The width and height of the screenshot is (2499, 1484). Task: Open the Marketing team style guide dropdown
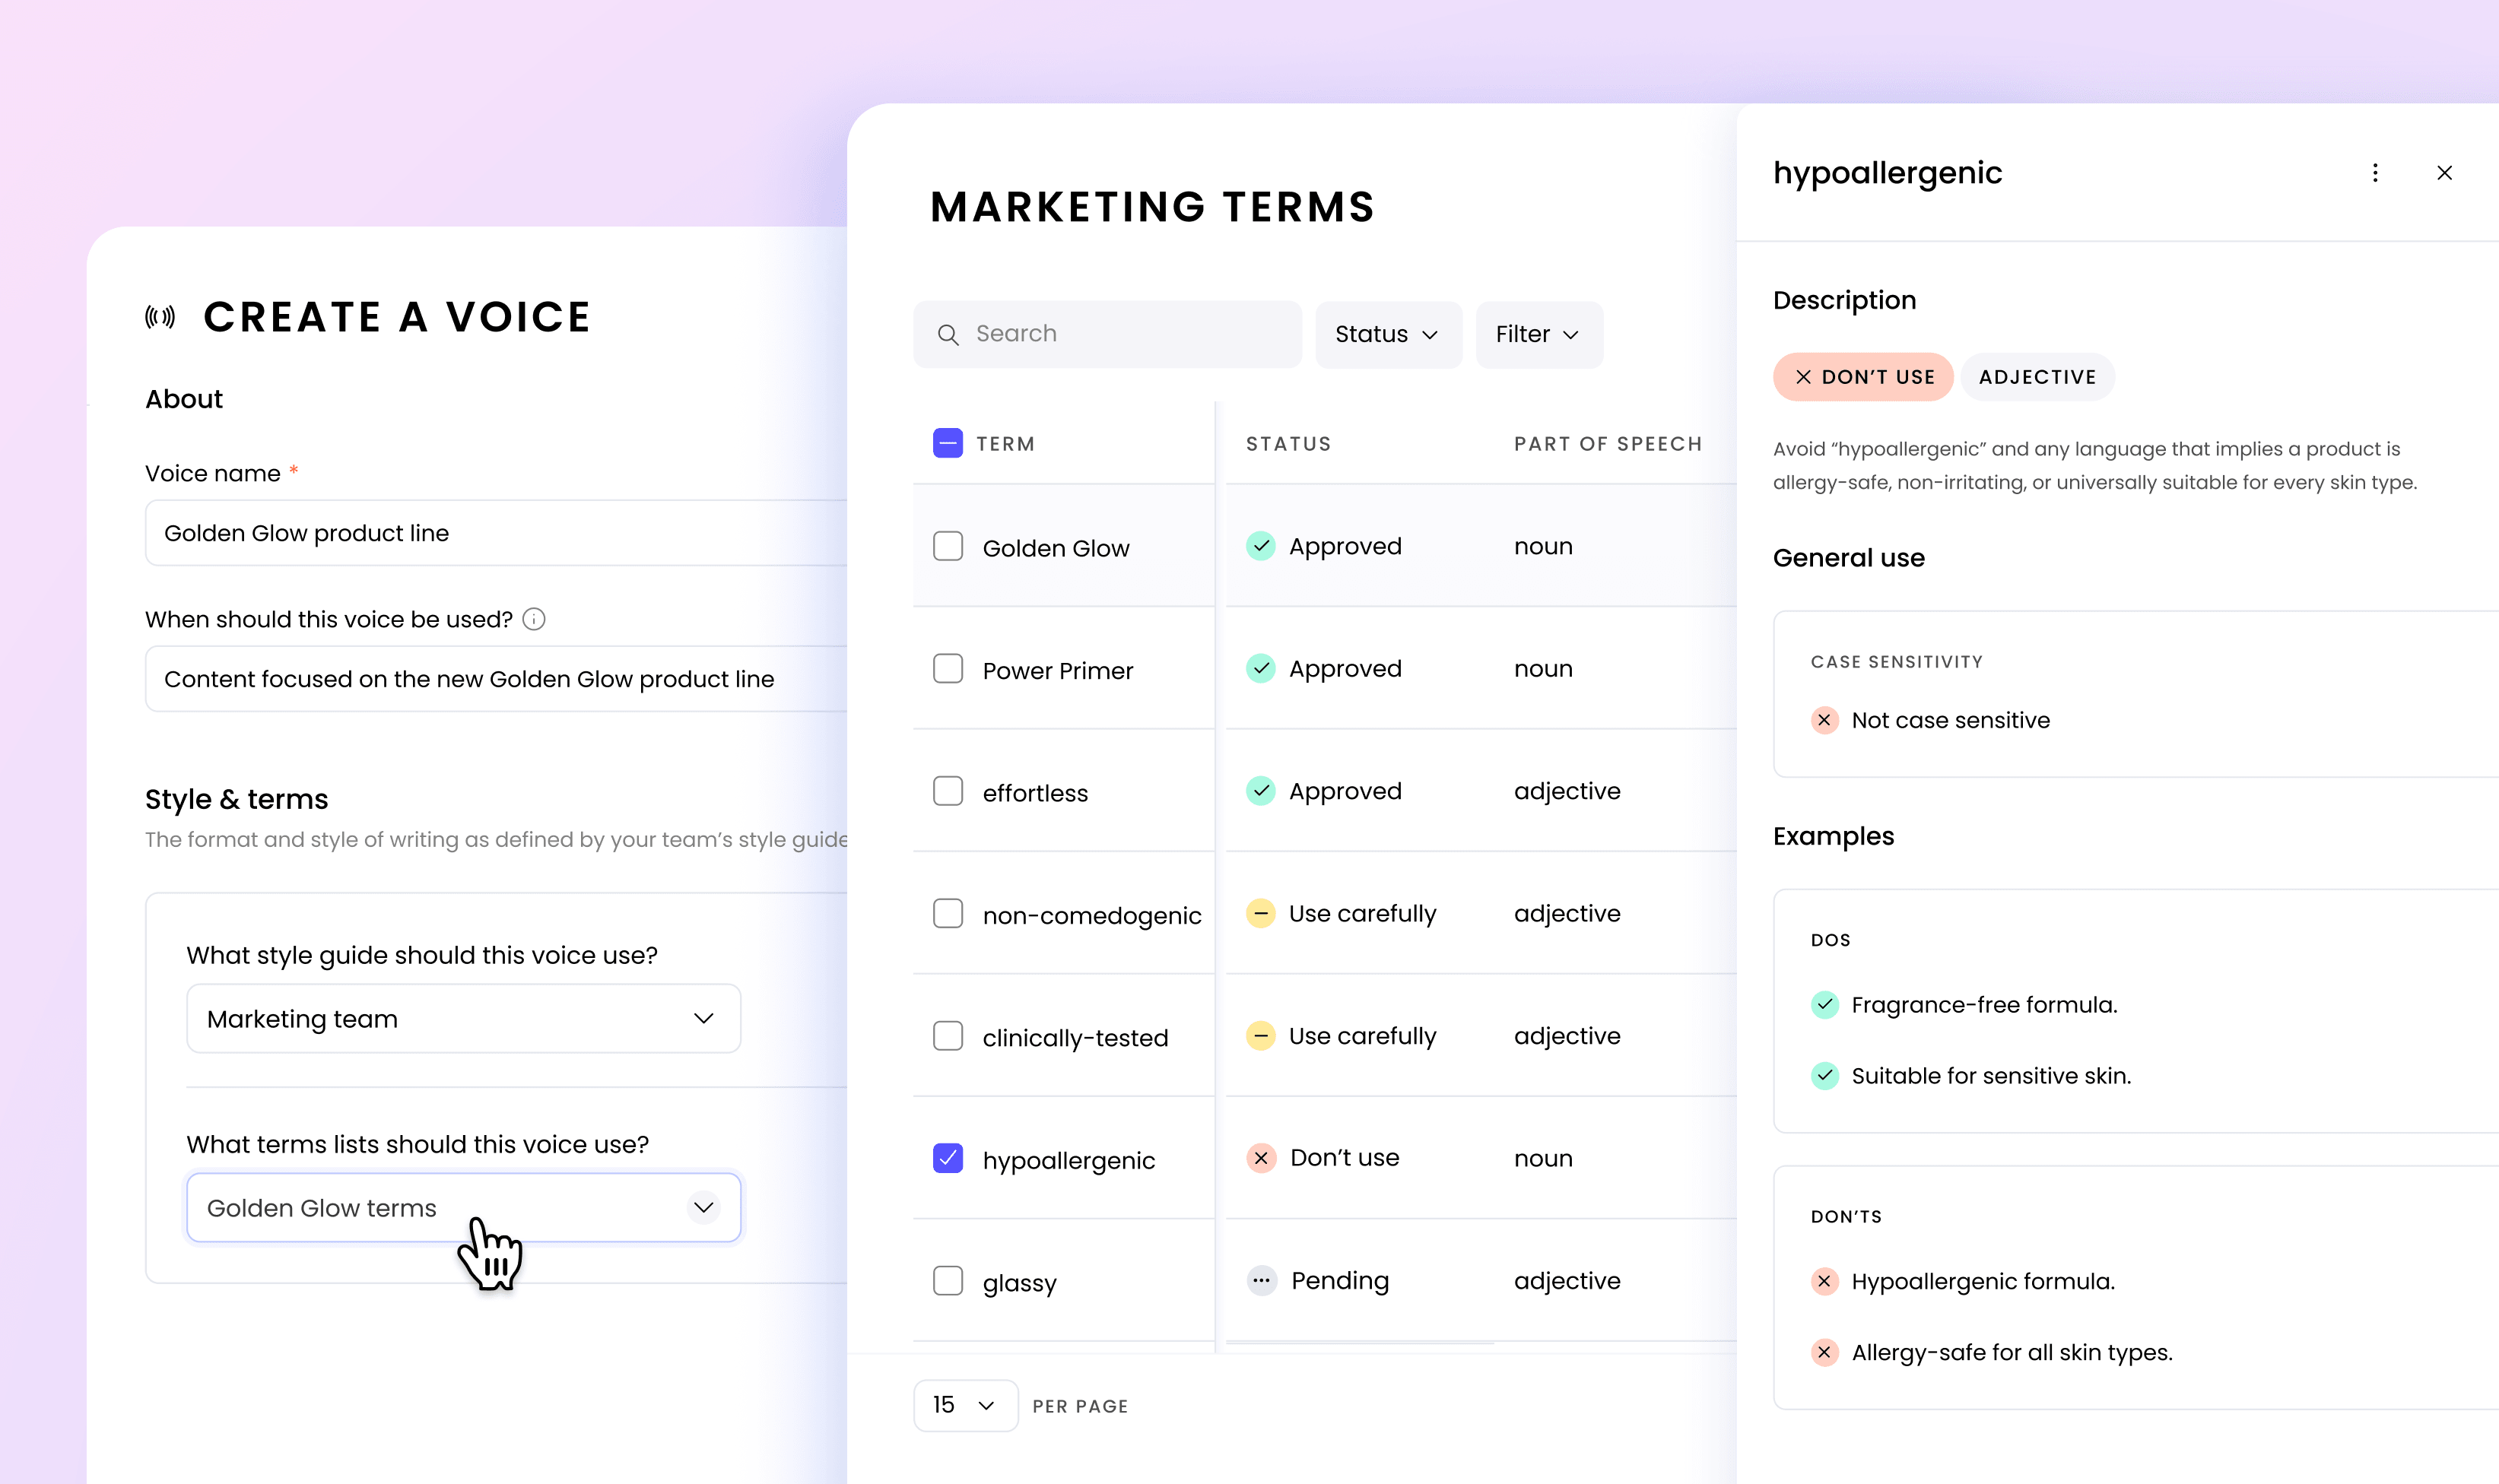click(463, 1018)
